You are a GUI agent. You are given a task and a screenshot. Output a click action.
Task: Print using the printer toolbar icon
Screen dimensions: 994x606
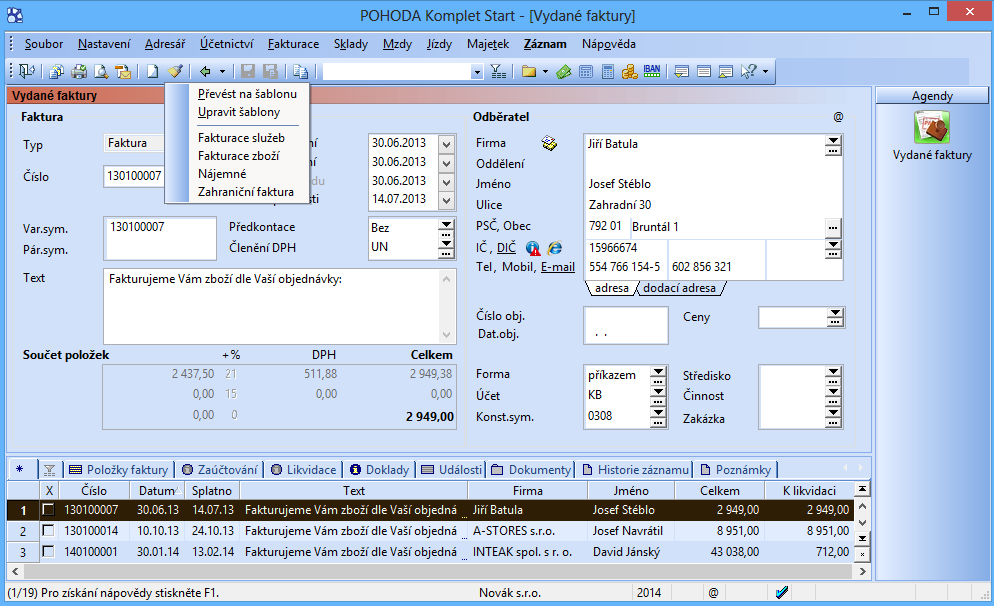[79, 72]
